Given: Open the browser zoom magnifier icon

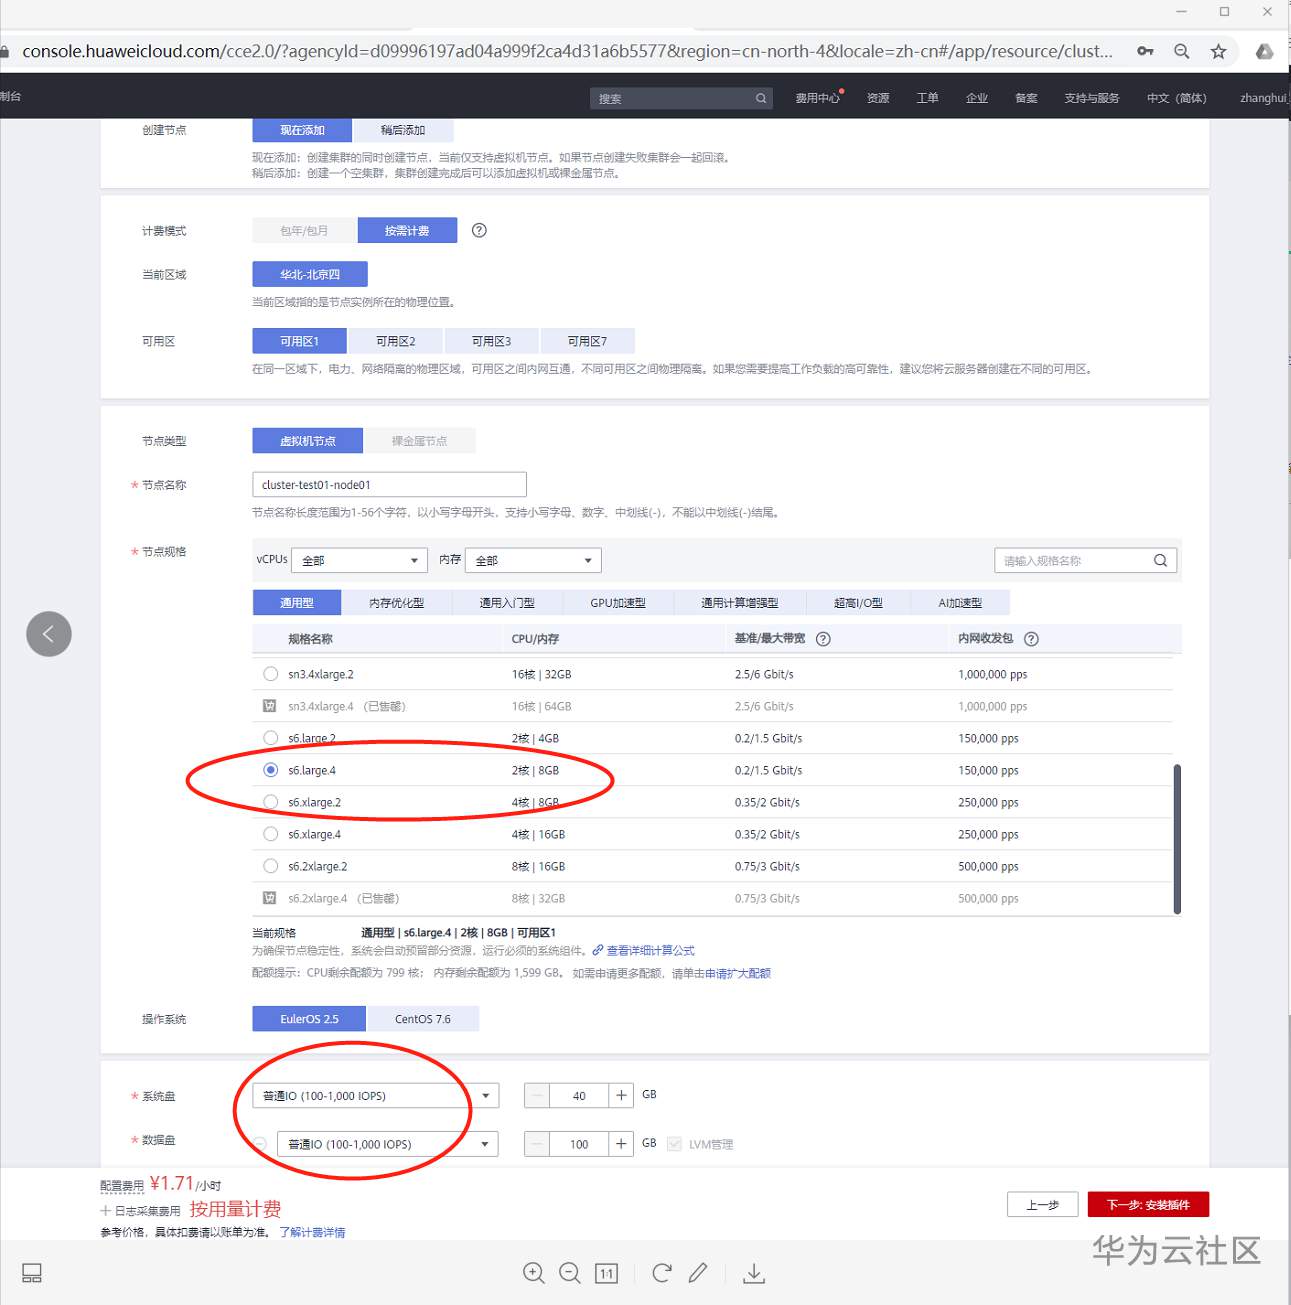Looking at the screenshot, I should tap(1182, 51).
